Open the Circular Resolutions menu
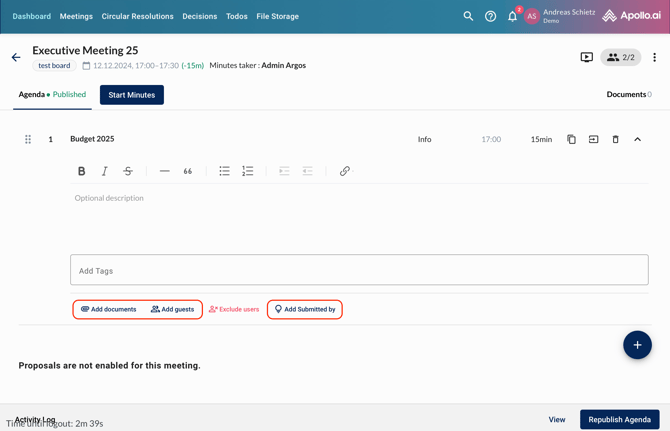Screen dimensions: 670x431 (137, 16)
